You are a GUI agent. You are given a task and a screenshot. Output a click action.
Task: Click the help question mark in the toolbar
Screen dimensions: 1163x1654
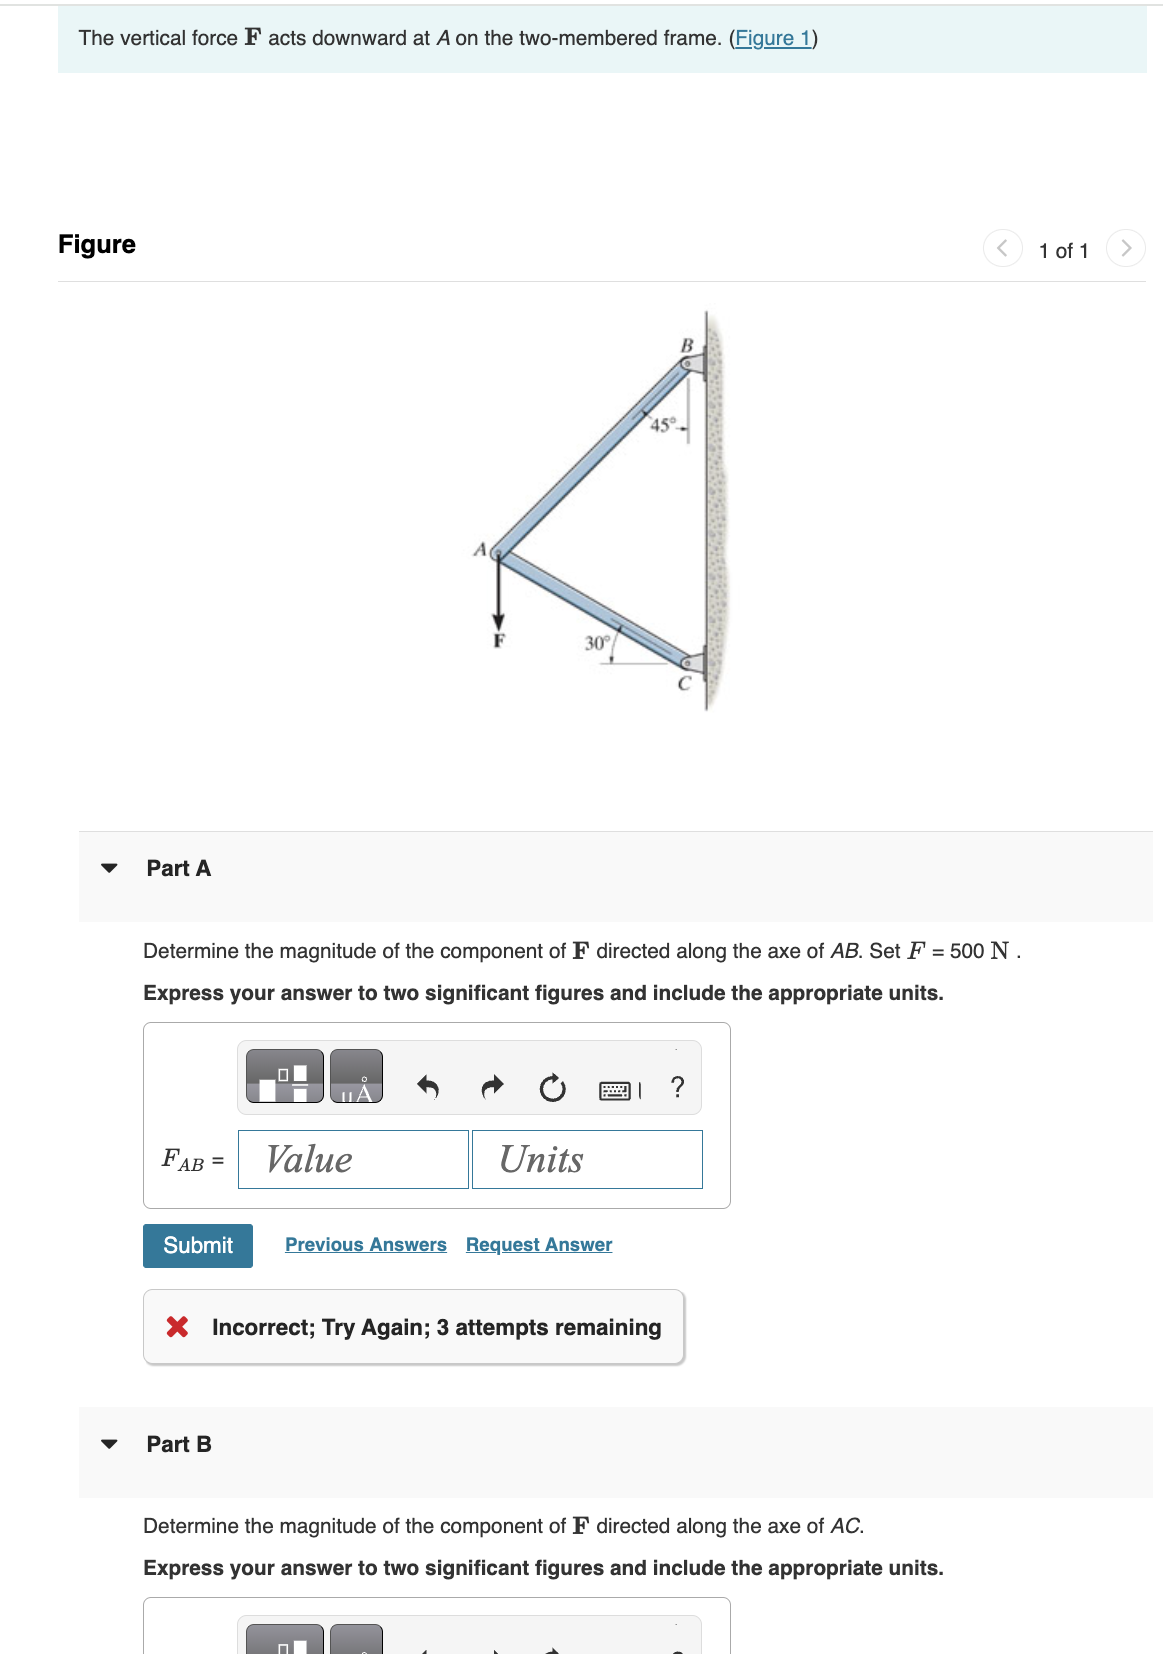point(677,1089)
